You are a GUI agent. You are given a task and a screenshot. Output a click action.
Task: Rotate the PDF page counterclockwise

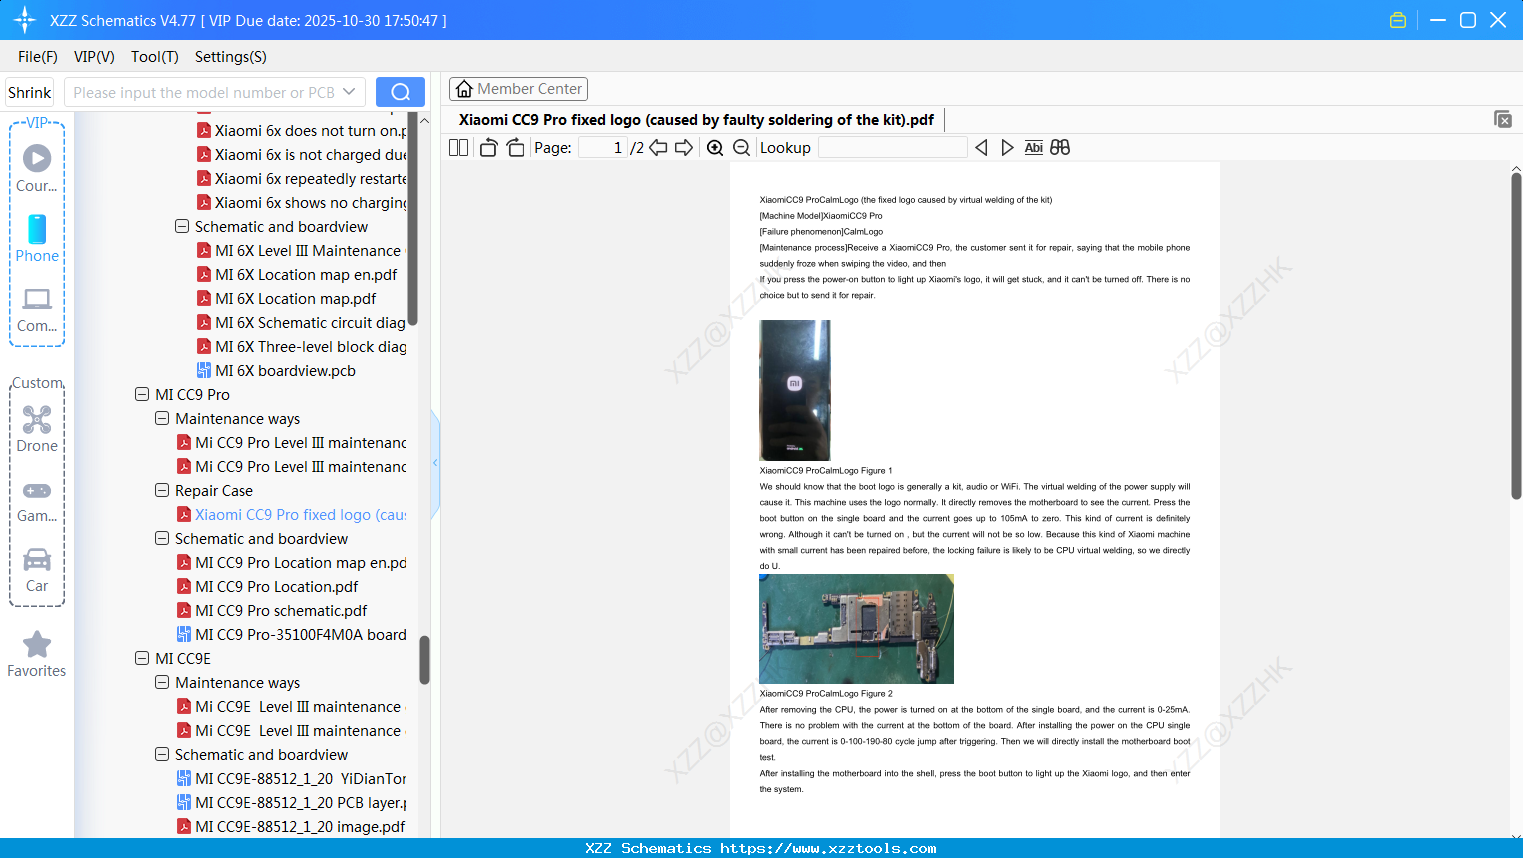click(488, 148)
